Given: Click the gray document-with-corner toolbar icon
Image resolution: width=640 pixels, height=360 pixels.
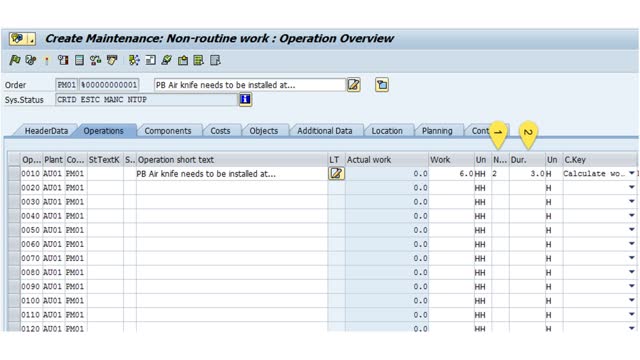Looking at the screenshot, I should (215, 60).
